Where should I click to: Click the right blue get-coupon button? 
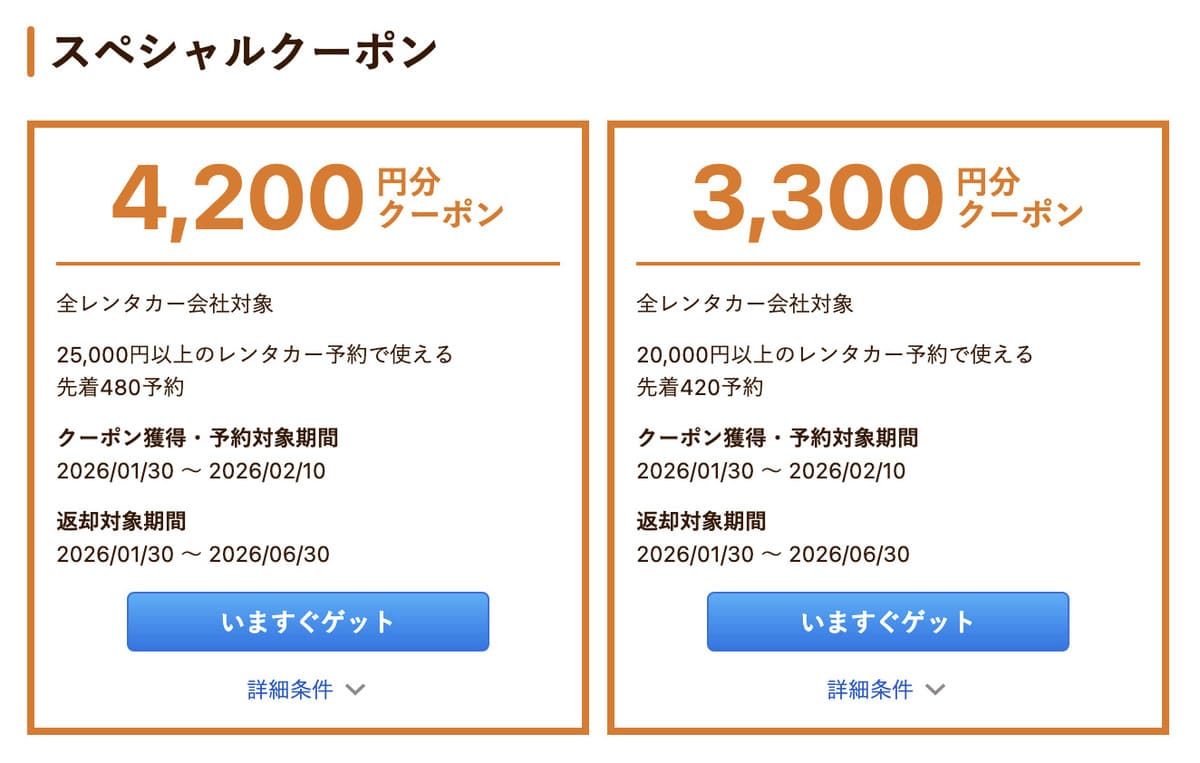[x=888, y=621]
